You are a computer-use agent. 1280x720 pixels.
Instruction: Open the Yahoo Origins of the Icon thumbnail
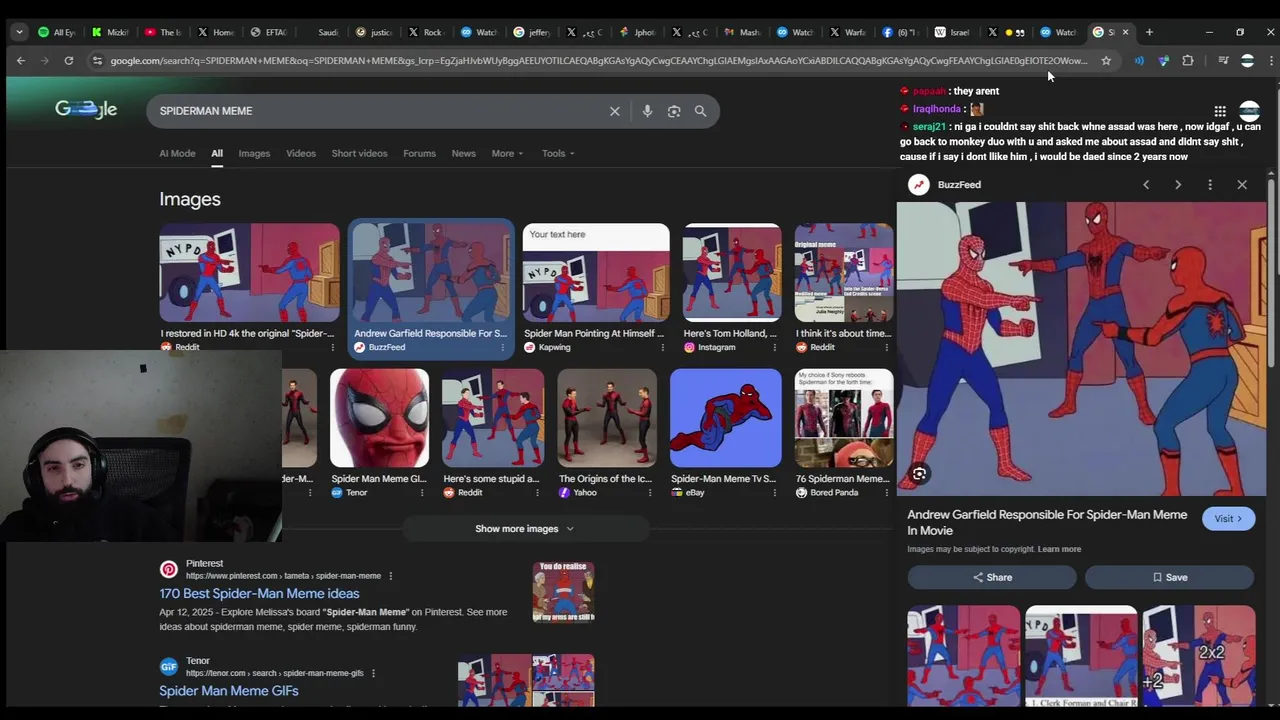[x=607, y=418]
